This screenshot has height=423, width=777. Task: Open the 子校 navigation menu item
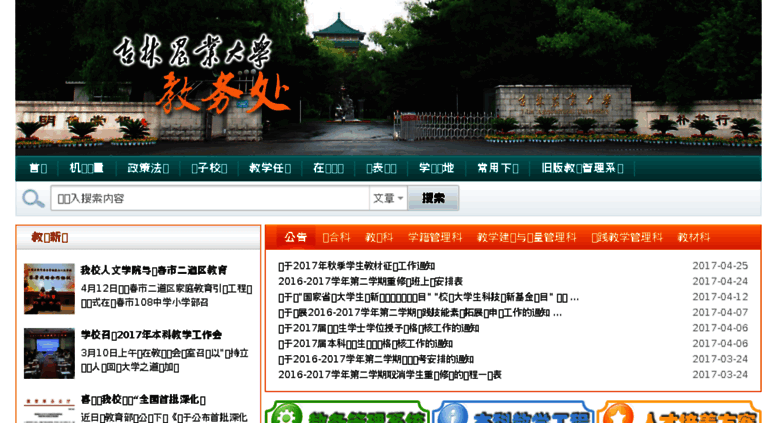(x=209, y=168)
